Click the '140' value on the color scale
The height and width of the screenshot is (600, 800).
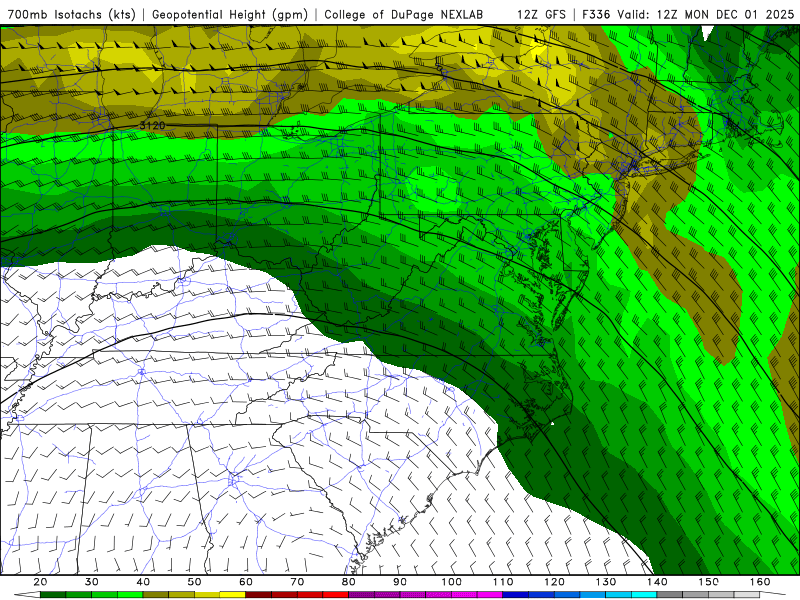coord(657,582)
